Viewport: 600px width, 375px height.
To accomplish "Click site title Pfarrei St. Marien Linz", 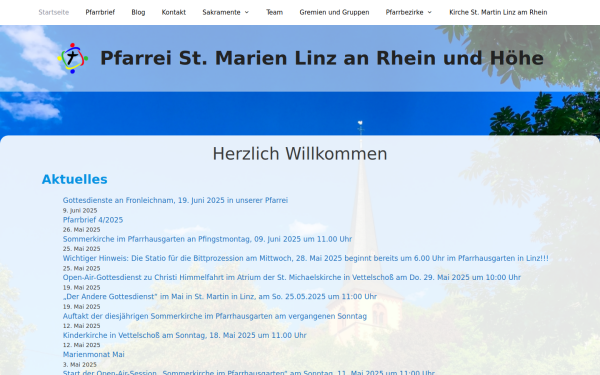I will [x=322, y=58].
